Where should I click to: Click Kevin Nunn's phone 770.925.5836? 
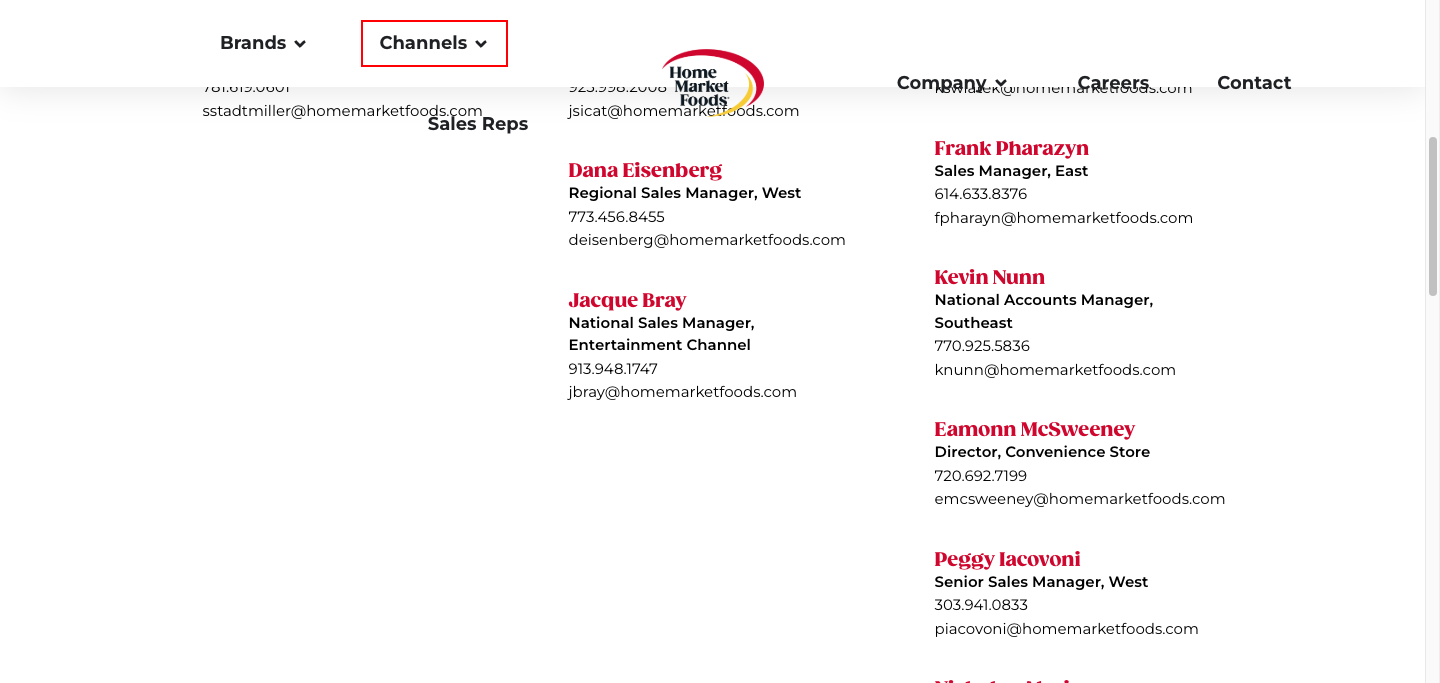pos(981,346)
